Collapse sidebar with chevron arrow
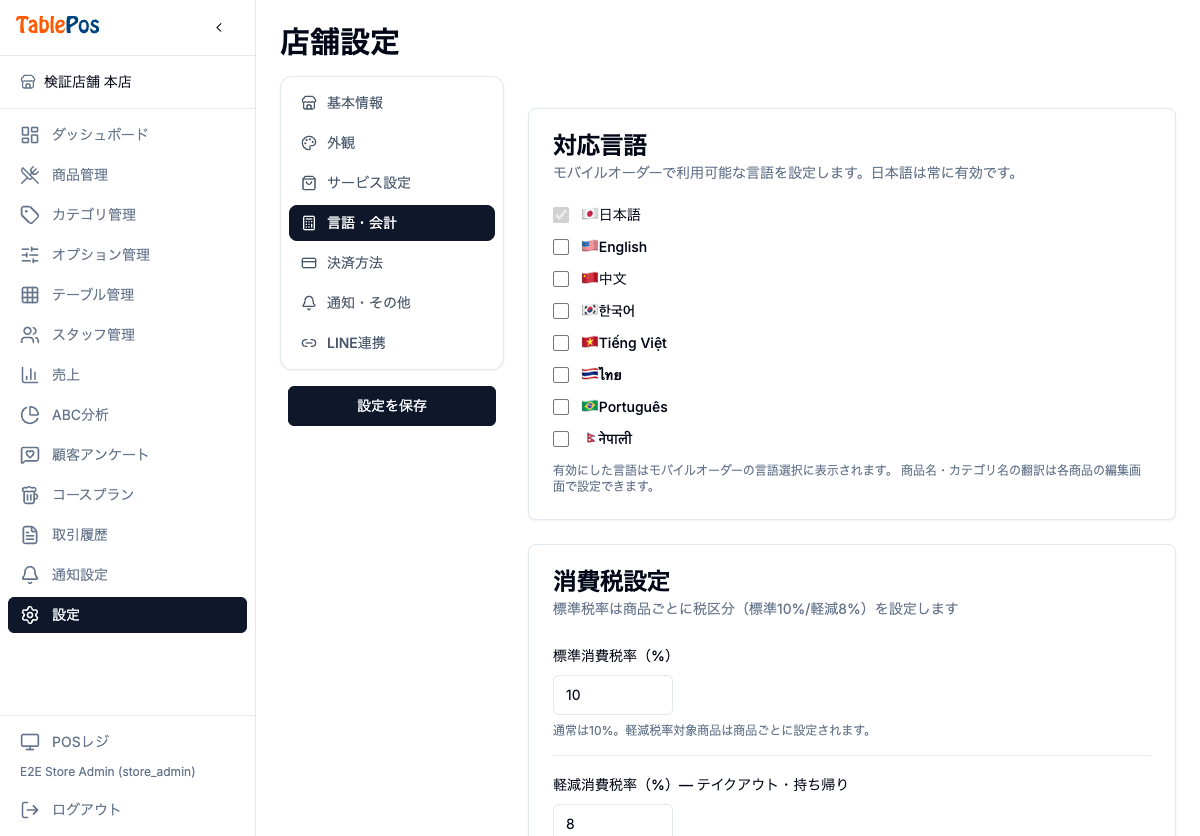 pyautogui.click(x=219, y=27)
